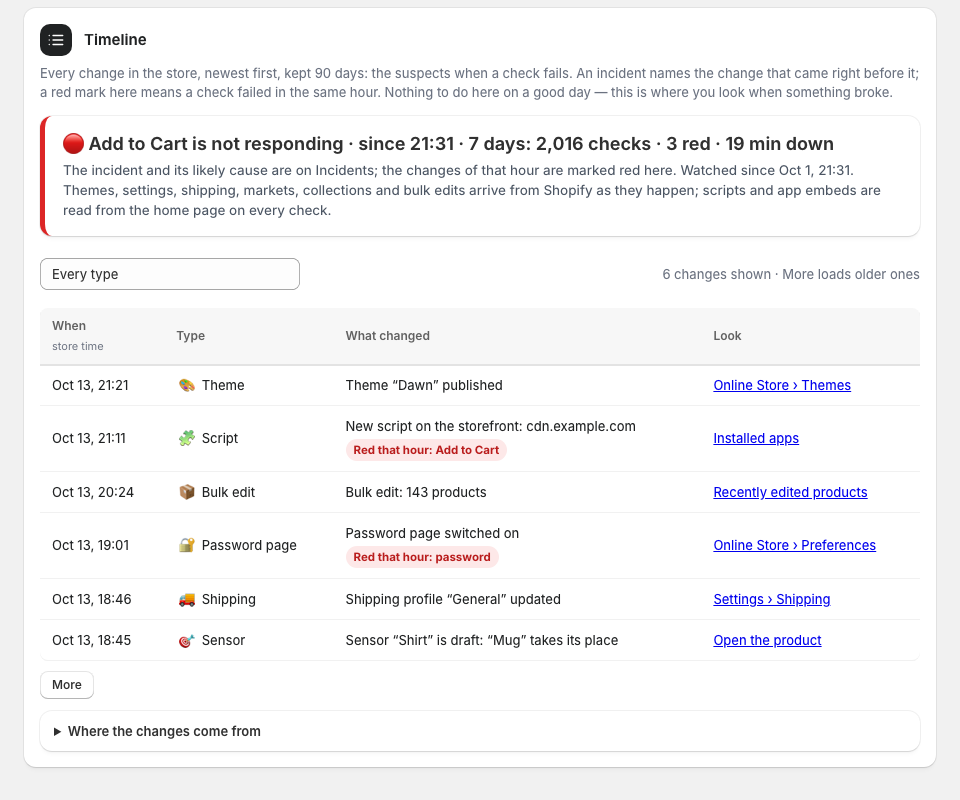Click the Look column header

727,335
